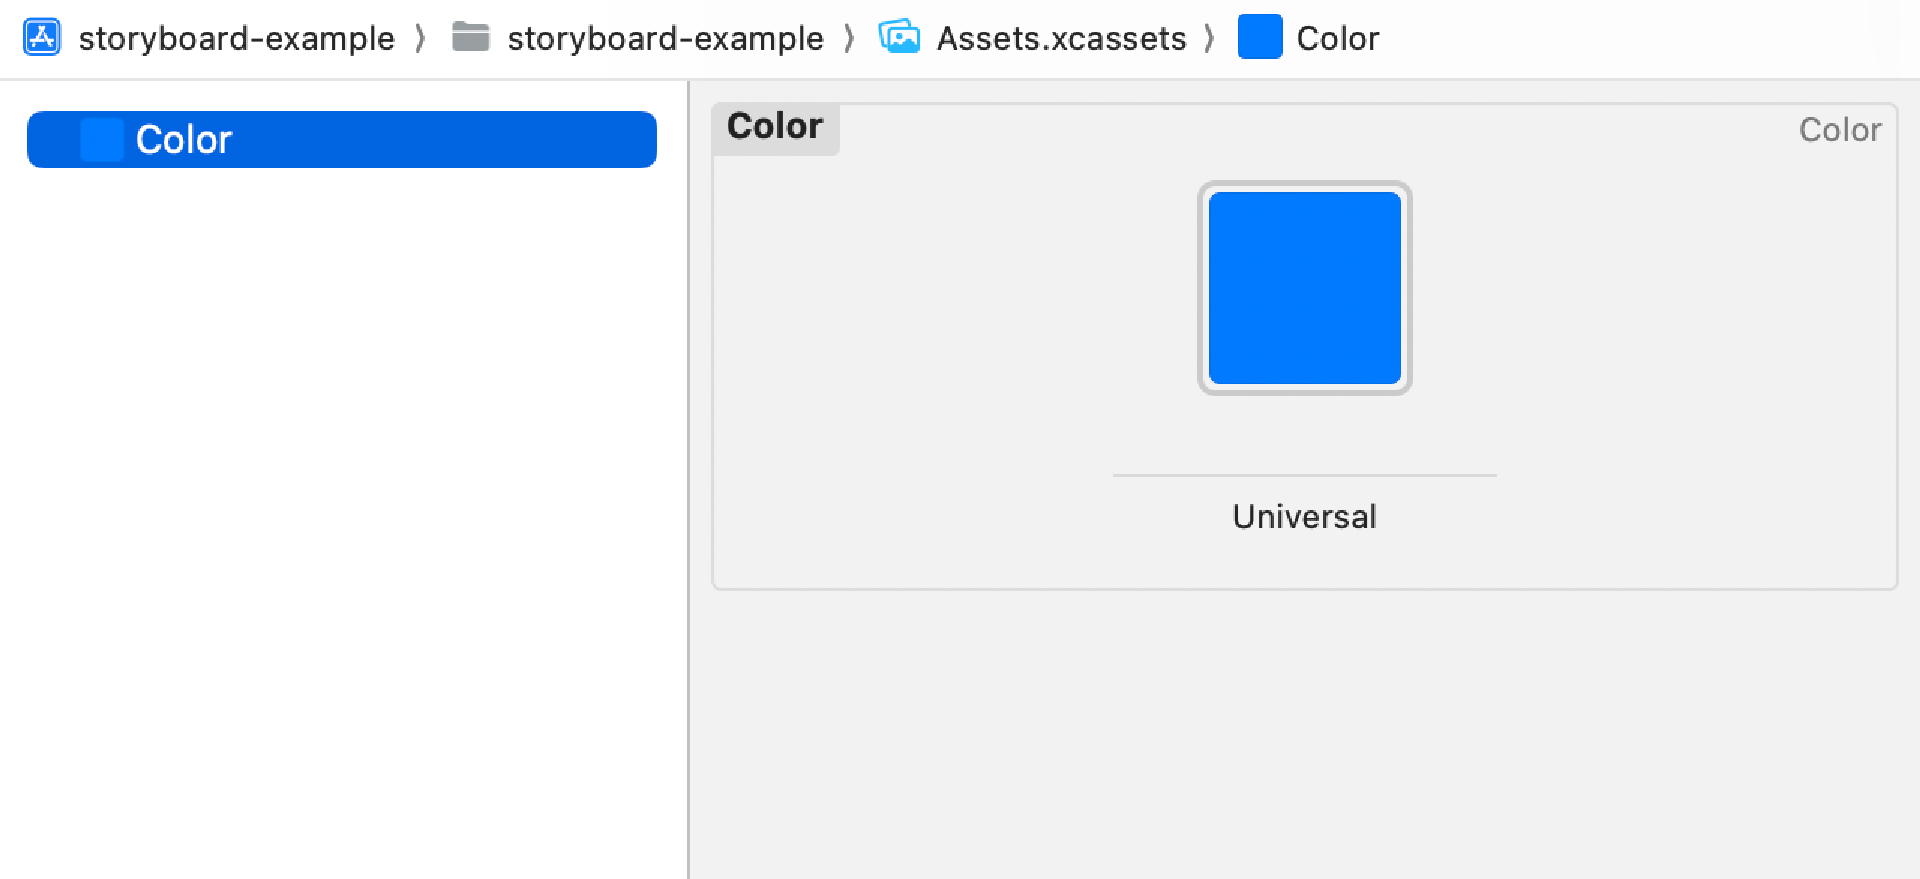Click the small blue swatch in sidebar list
The width and height of the screenshot is (1920, 879).
coord(102,140)
